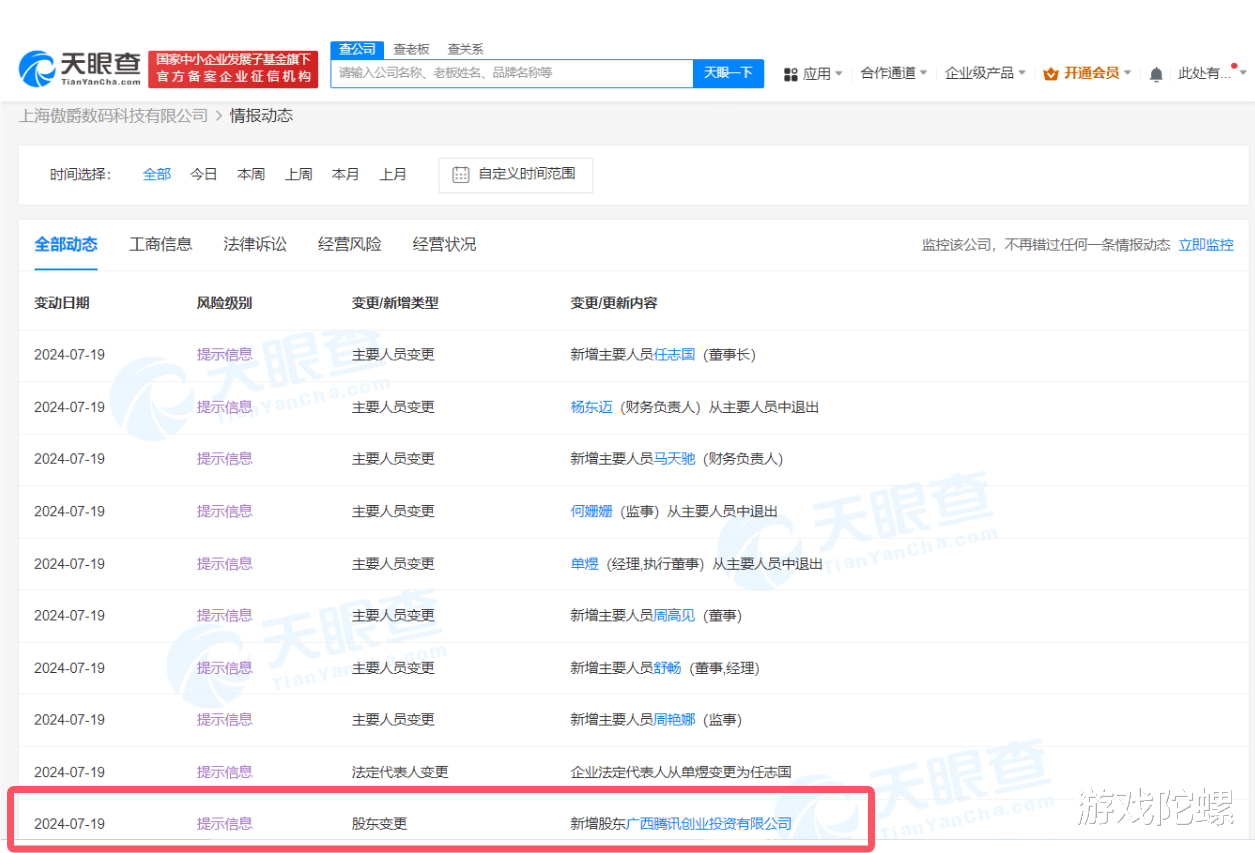Expand the 合作通道 menu
This screenshot has width=1255, height=853.
pos(894,73)
